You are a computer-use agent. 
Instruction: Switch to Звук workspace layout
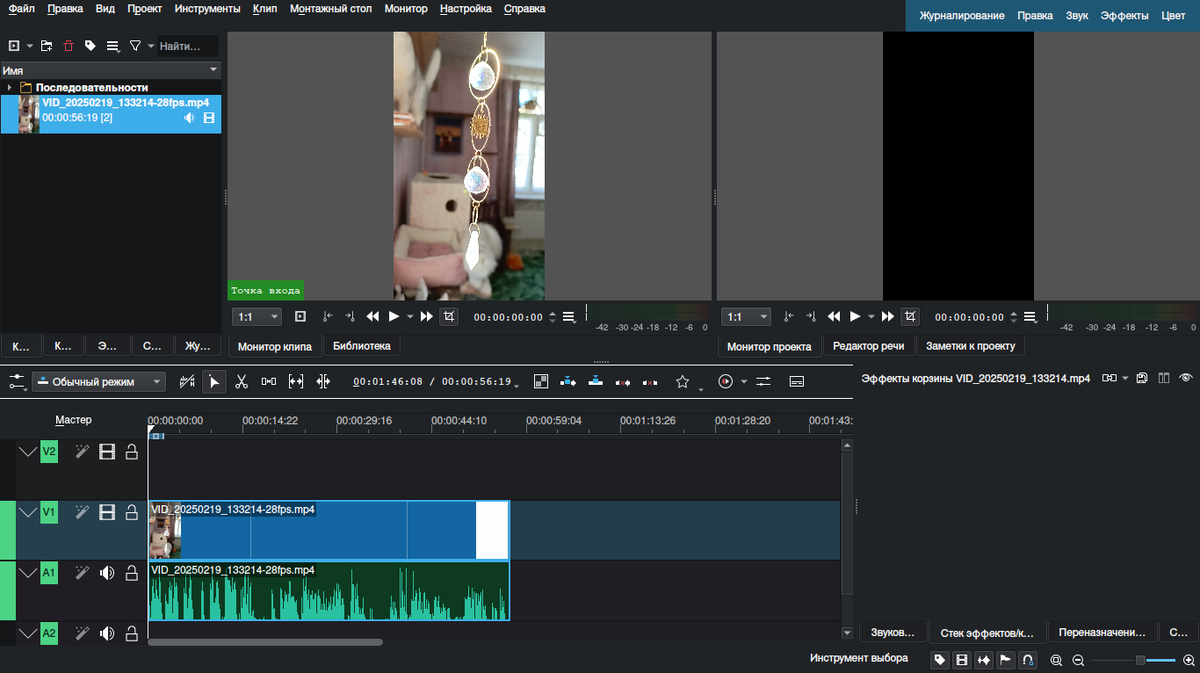(1077, 15)
